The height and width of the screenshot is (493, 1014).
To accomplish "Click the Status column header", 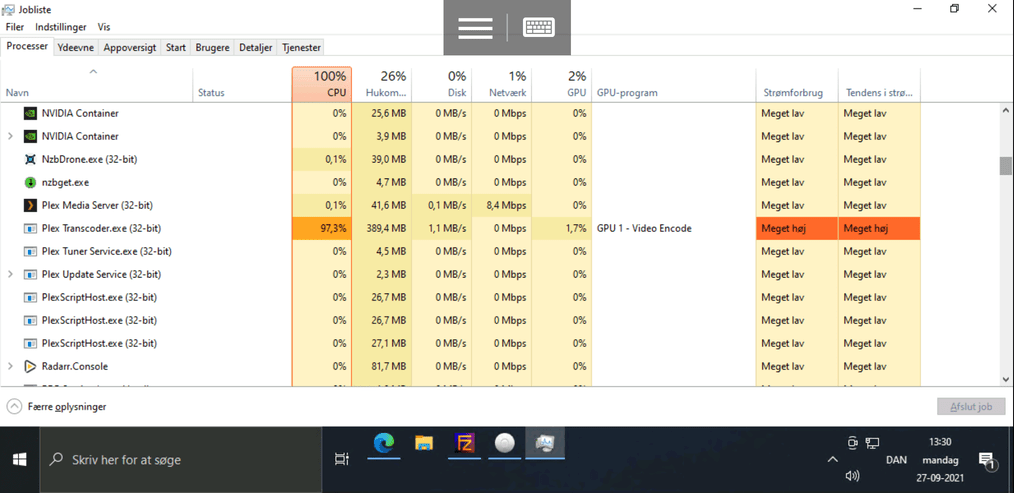I will pos(242,84).
